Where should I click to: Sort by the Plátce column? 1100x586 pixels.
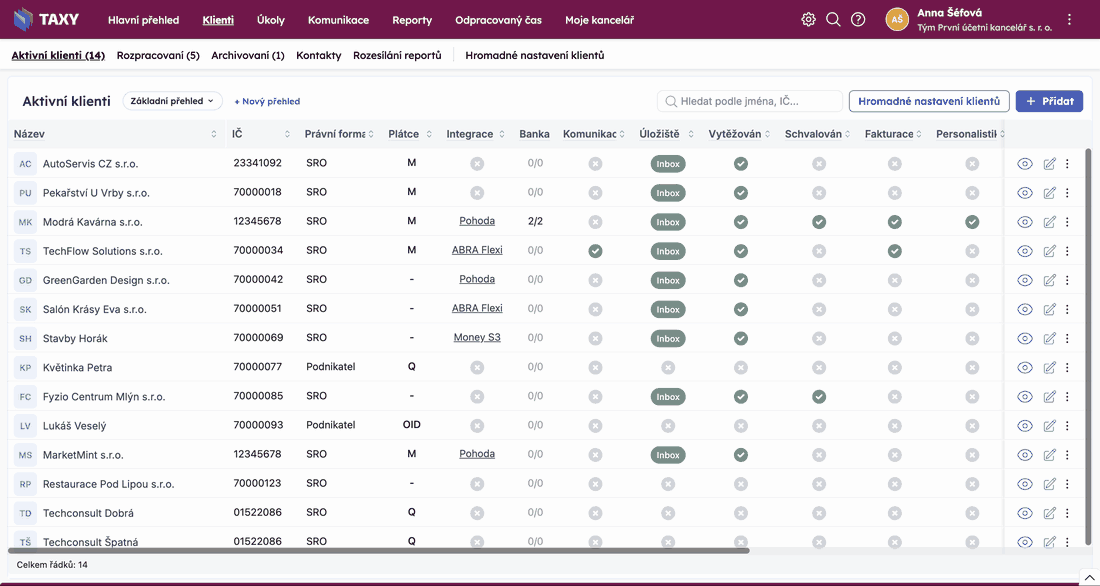tap(429, 134)
